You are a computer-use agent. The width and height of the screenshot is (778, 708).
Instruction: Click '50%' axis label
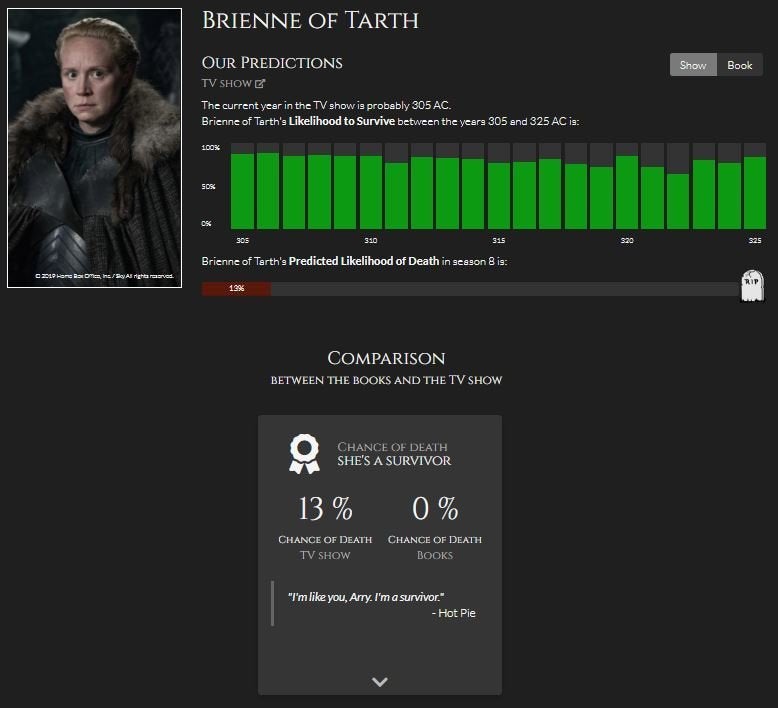click(x=208, y=187)
